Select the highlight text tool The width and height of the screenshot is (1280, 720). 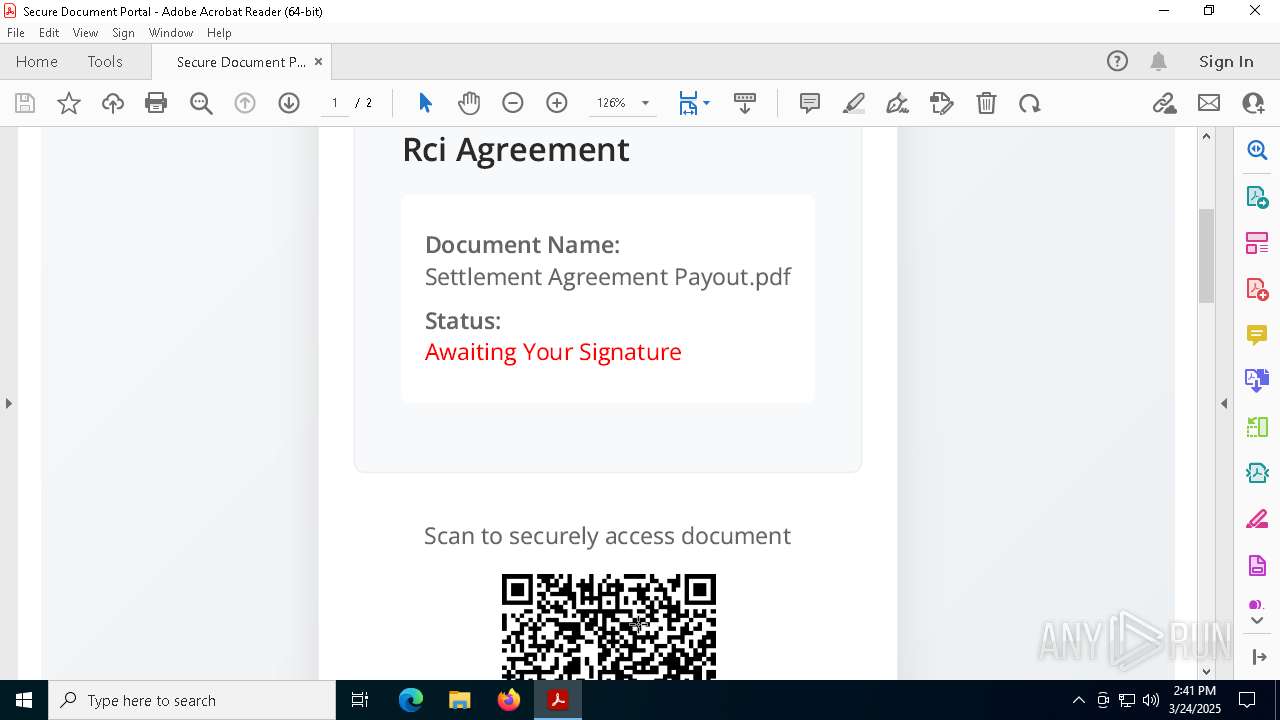854,103
